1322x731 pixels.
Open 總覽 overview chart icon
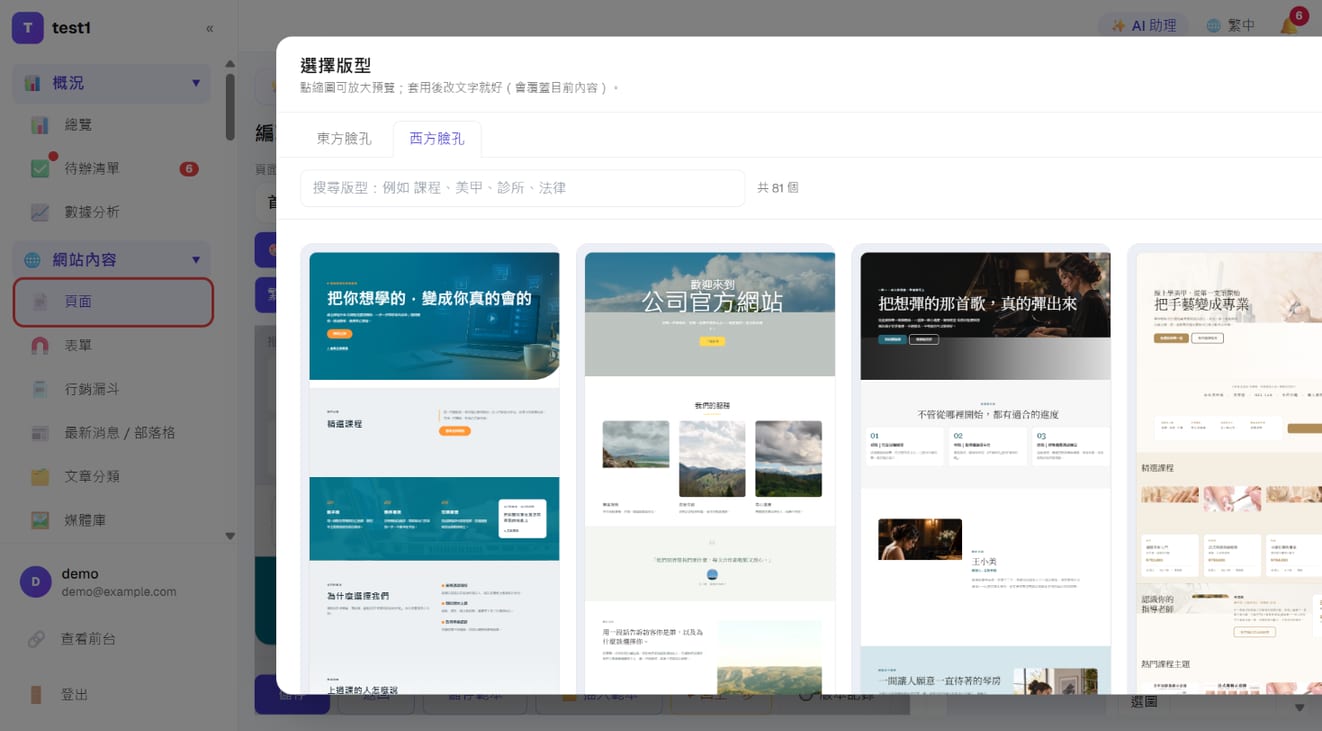pyautogui.click(x=40, y=125)
